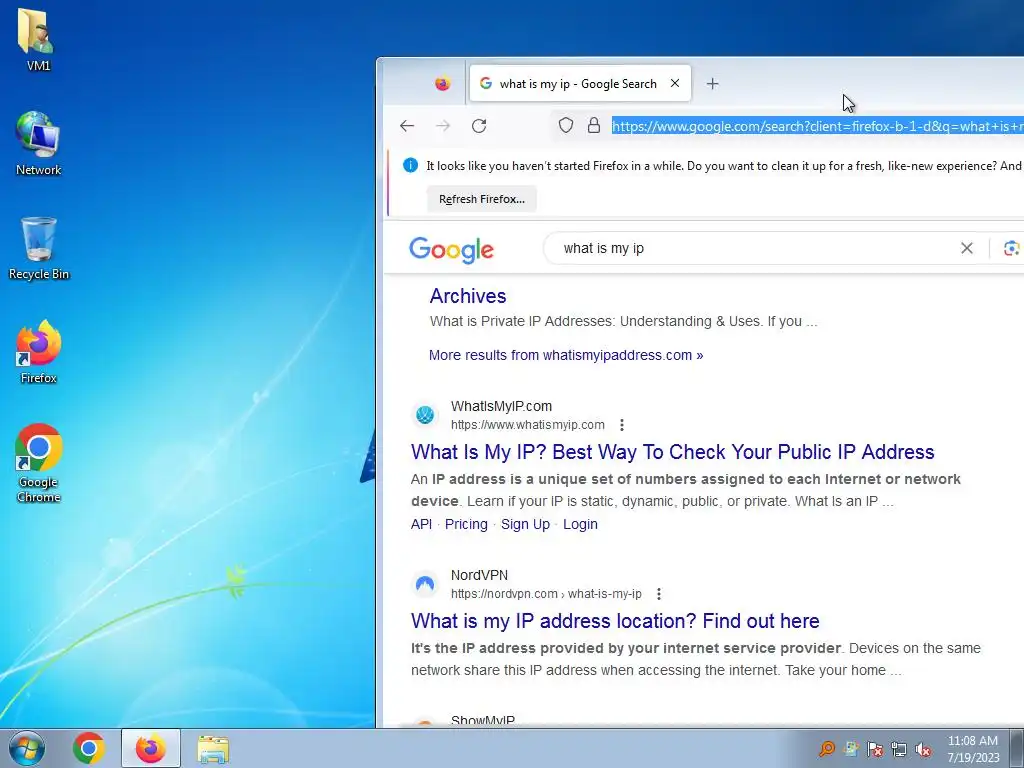This screenshot has width=1024, height=768.
Task: Search by image with Lens icon
Action: (x=1012, y=248)
